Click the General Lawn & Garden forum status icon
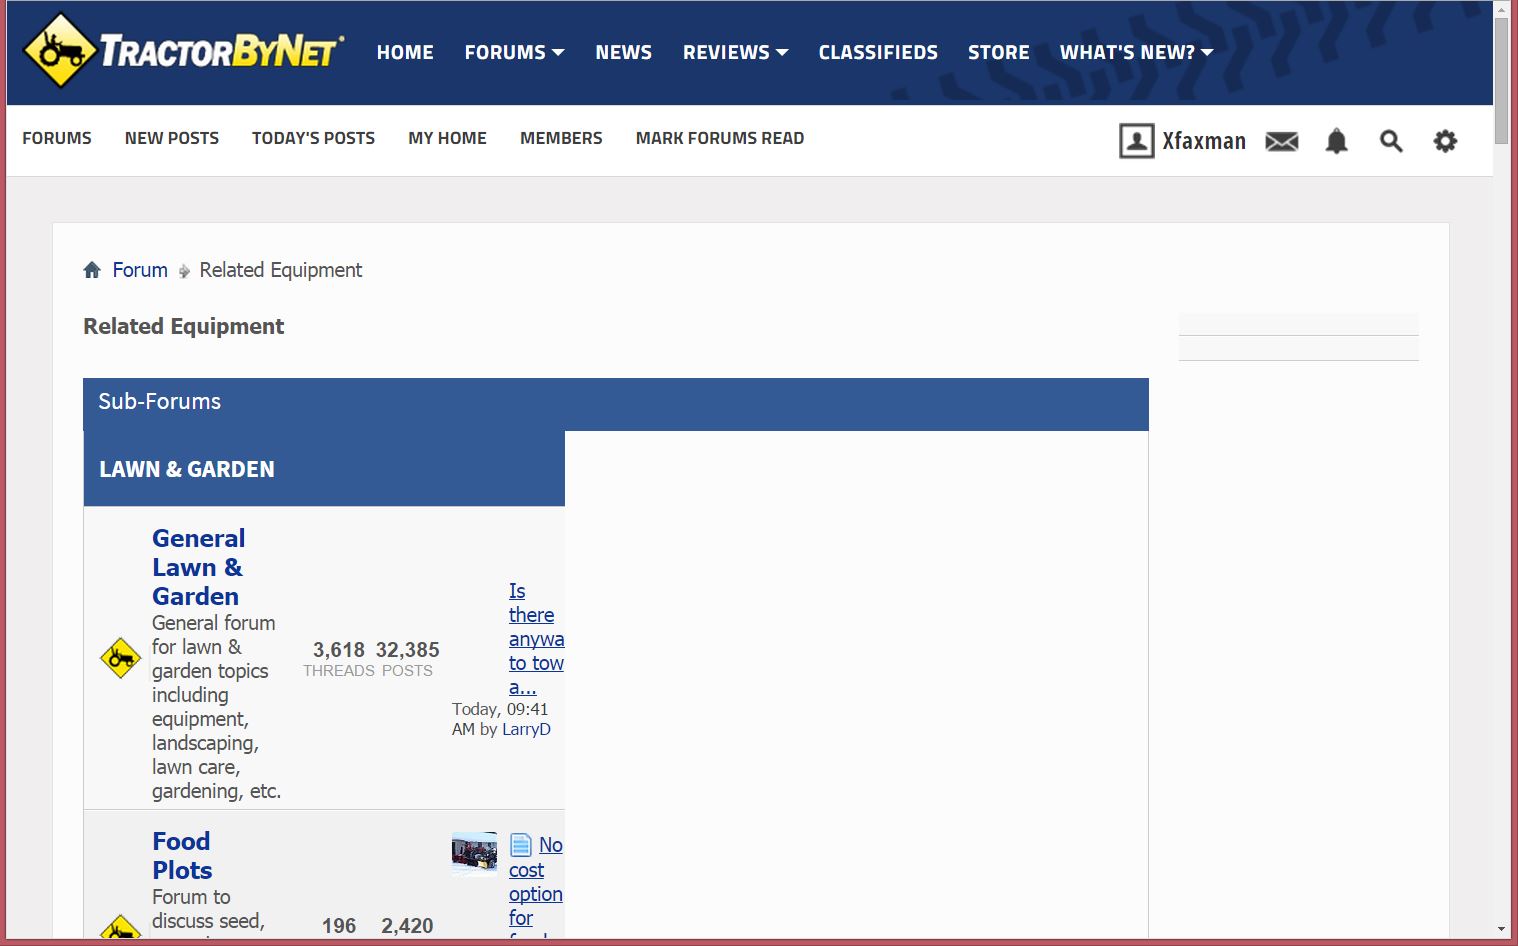The width and height of the screenshot is (1518, 946). click(120, 658)
